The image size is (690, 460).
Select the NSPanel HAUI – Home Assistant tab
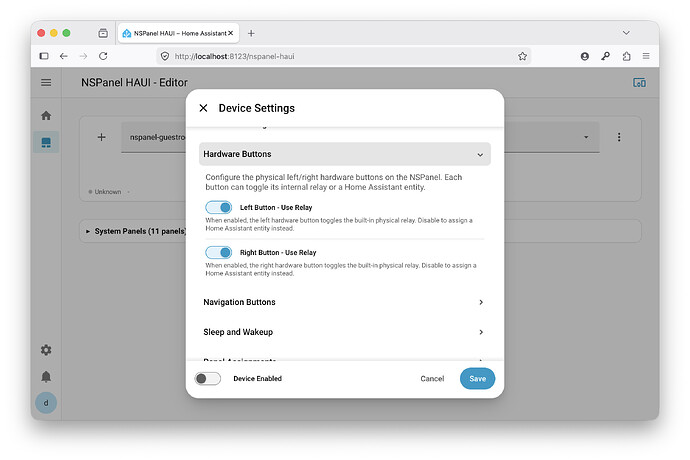pos(178,33)
